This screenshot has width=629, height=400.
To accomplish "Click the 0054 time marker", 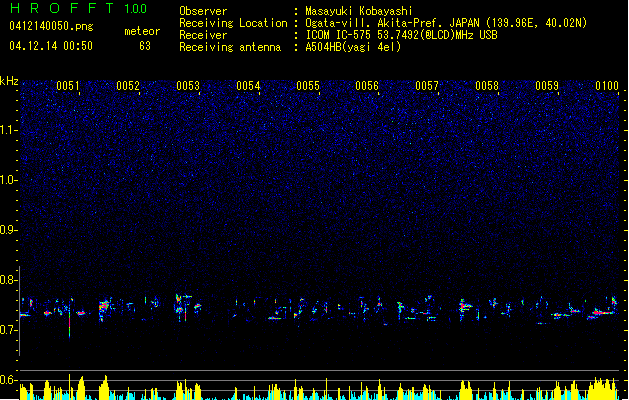I will tap(248, 85).
